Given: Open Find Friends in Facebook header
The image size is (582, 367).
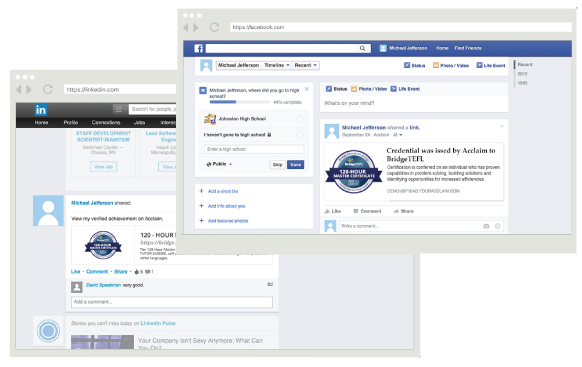Looking at the screenshot, I should pyautogui.click(x=468, y=48).
